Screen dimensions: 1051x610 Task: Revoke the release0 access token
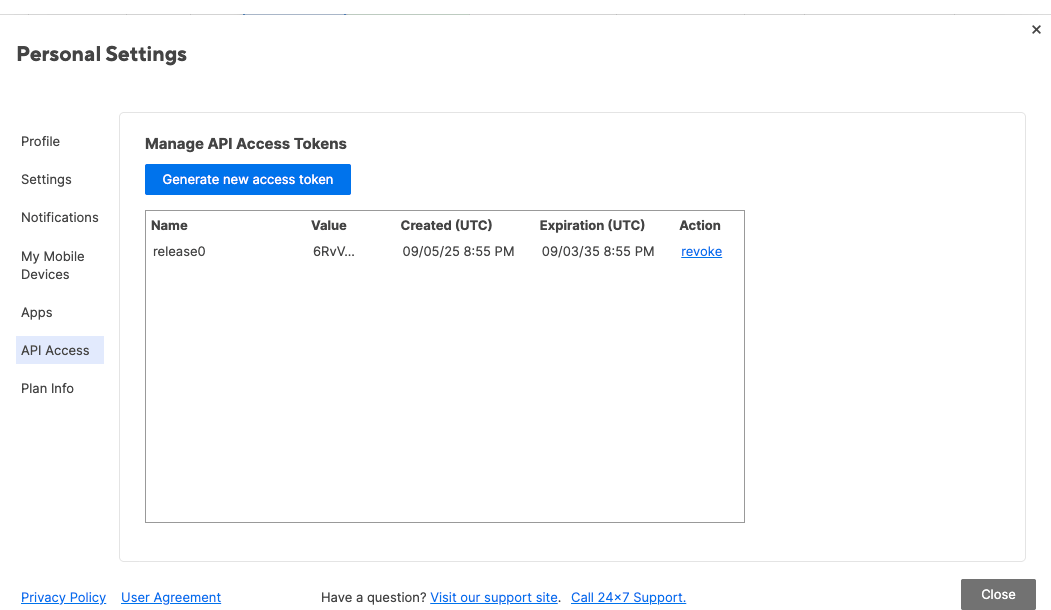tap(701, 251)
